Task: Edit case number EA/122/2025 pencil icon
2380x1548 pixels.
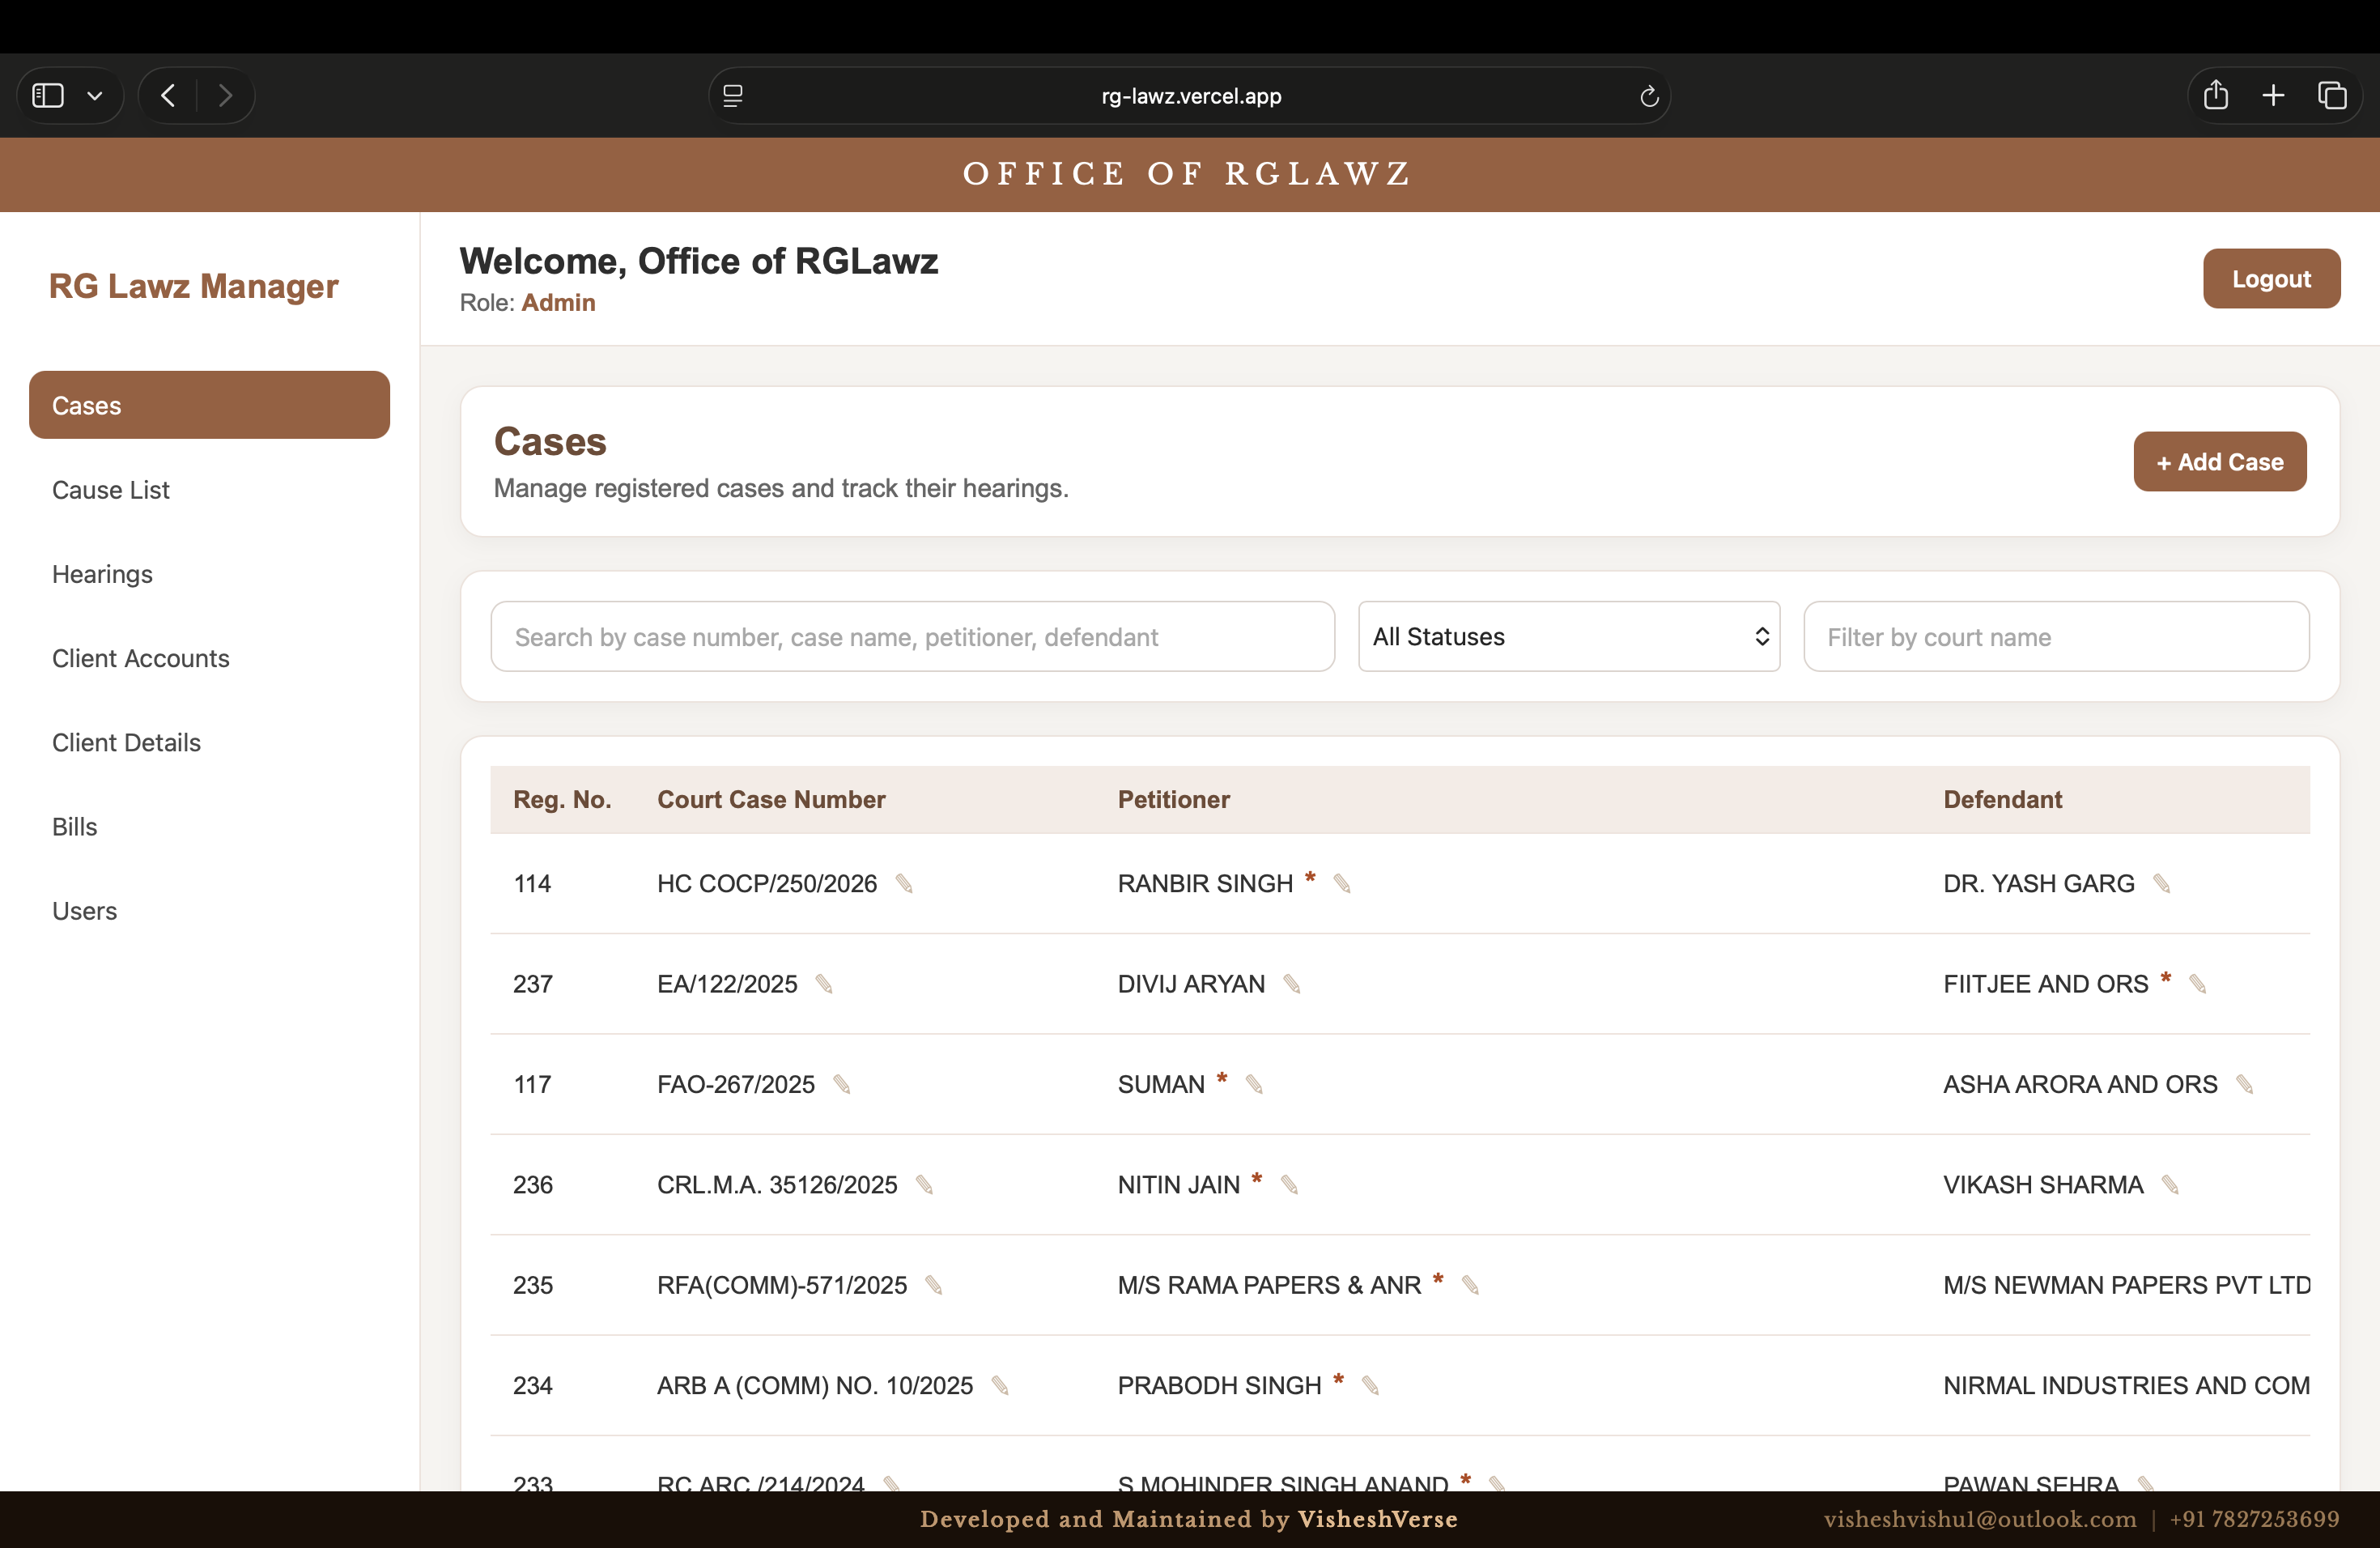Action: coord(824,984)
